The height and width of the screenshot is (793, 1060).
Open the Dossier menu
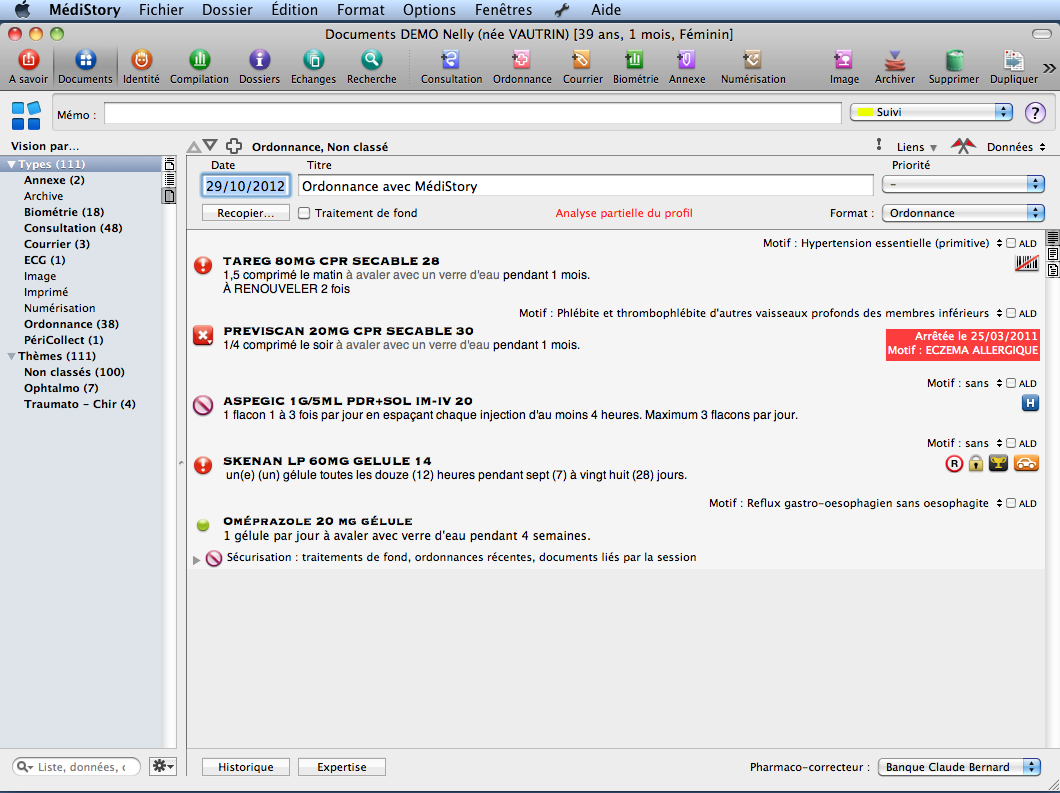pyautogui.click(x=227, y=10)
